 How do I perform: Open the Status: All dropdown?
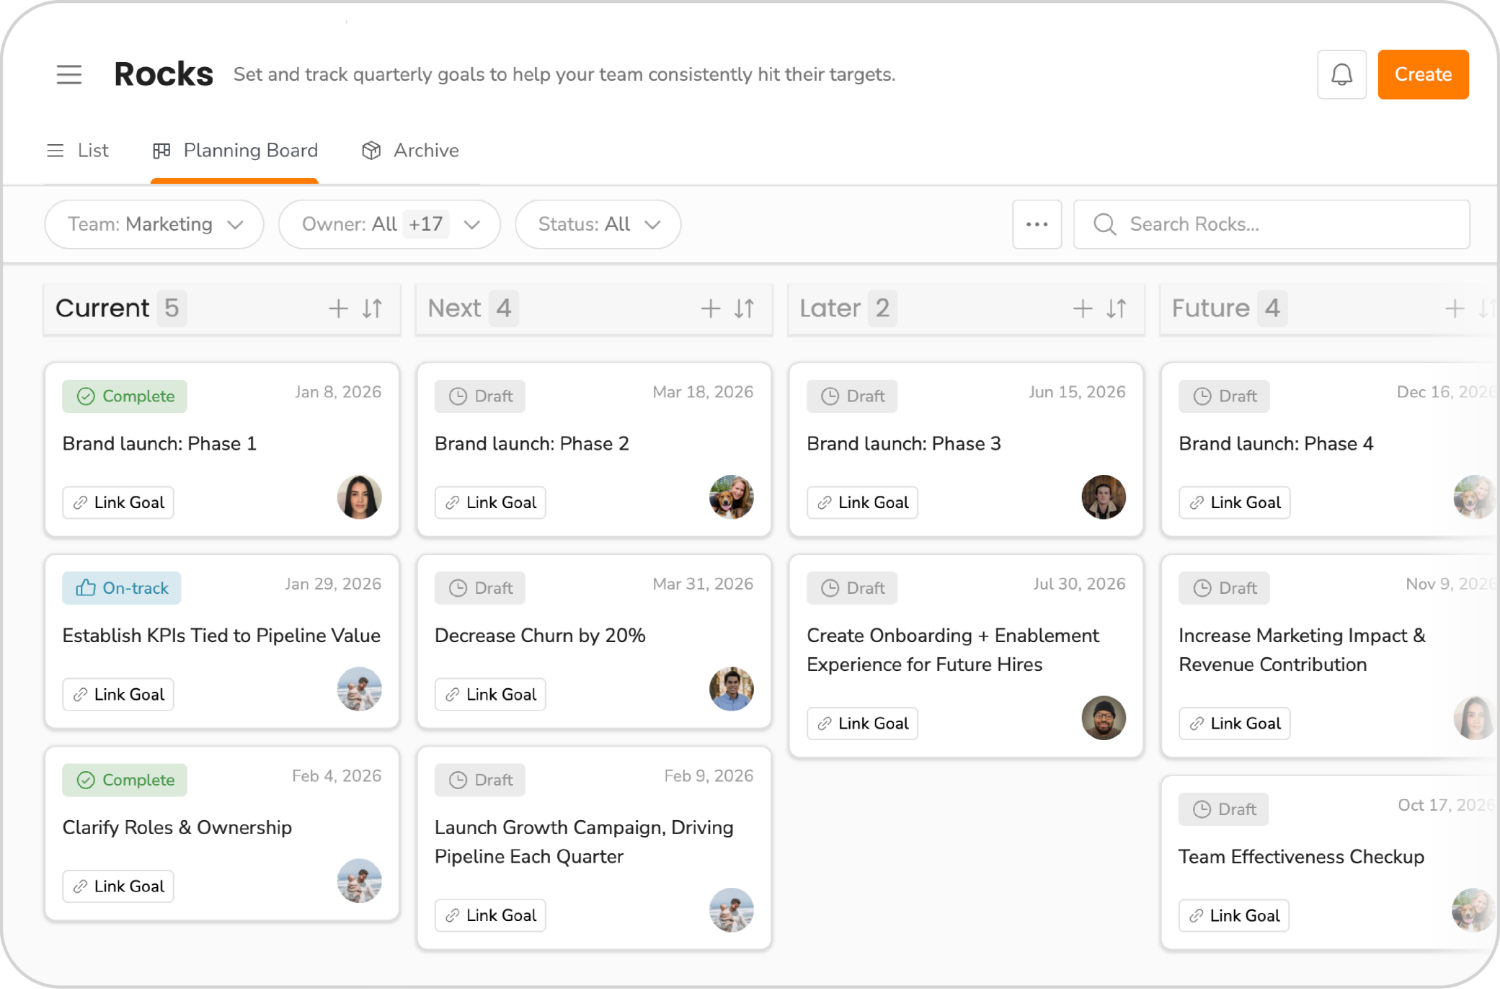click(x=597, y=224)
